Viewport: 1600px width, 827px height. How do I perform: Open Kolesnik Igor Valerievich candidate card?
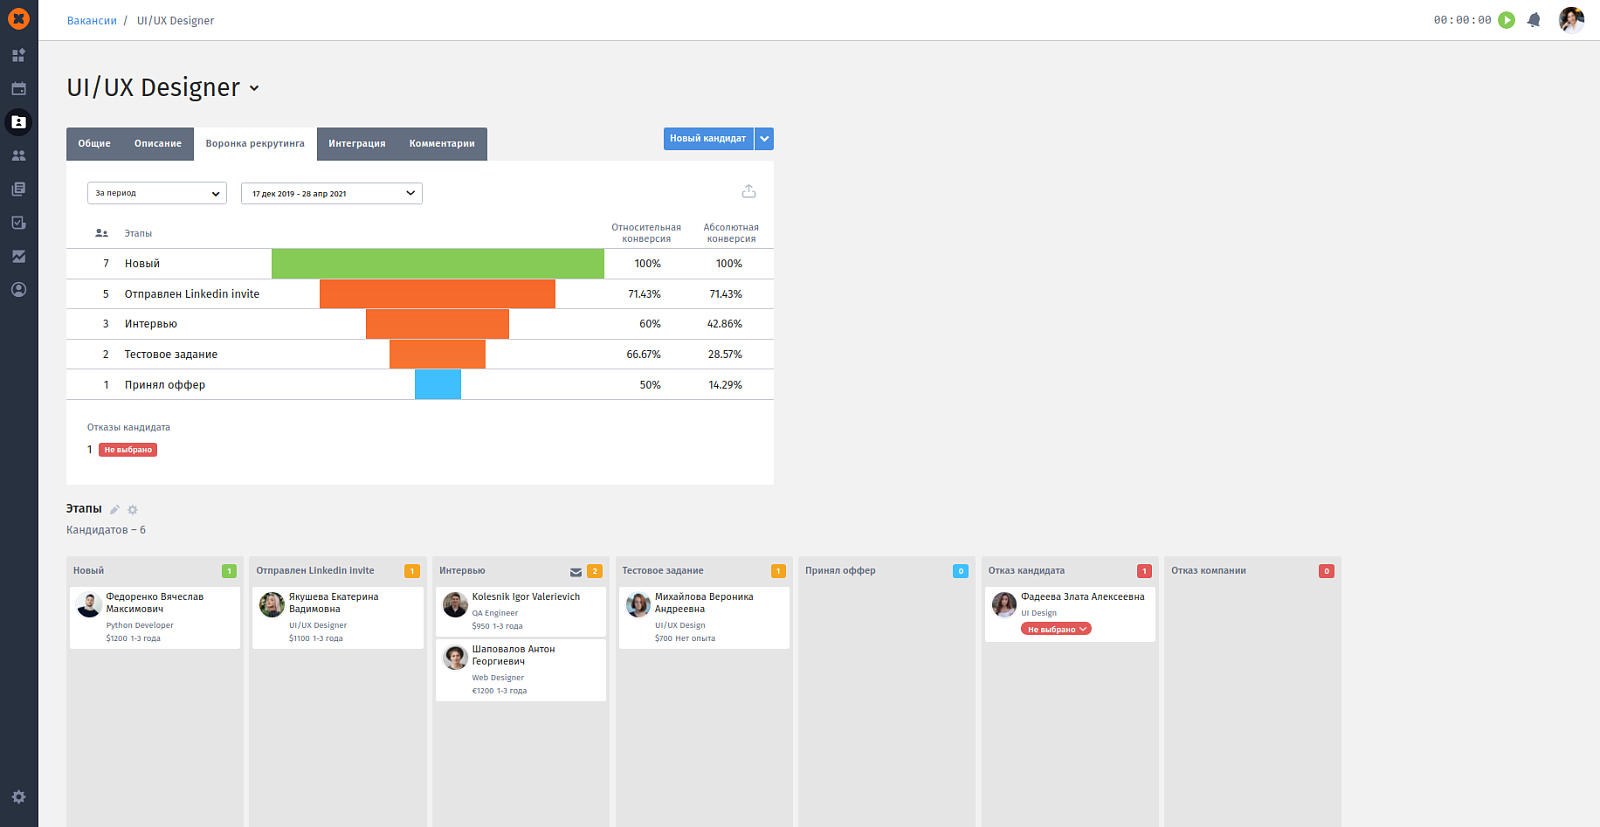(x=521, y=611)
